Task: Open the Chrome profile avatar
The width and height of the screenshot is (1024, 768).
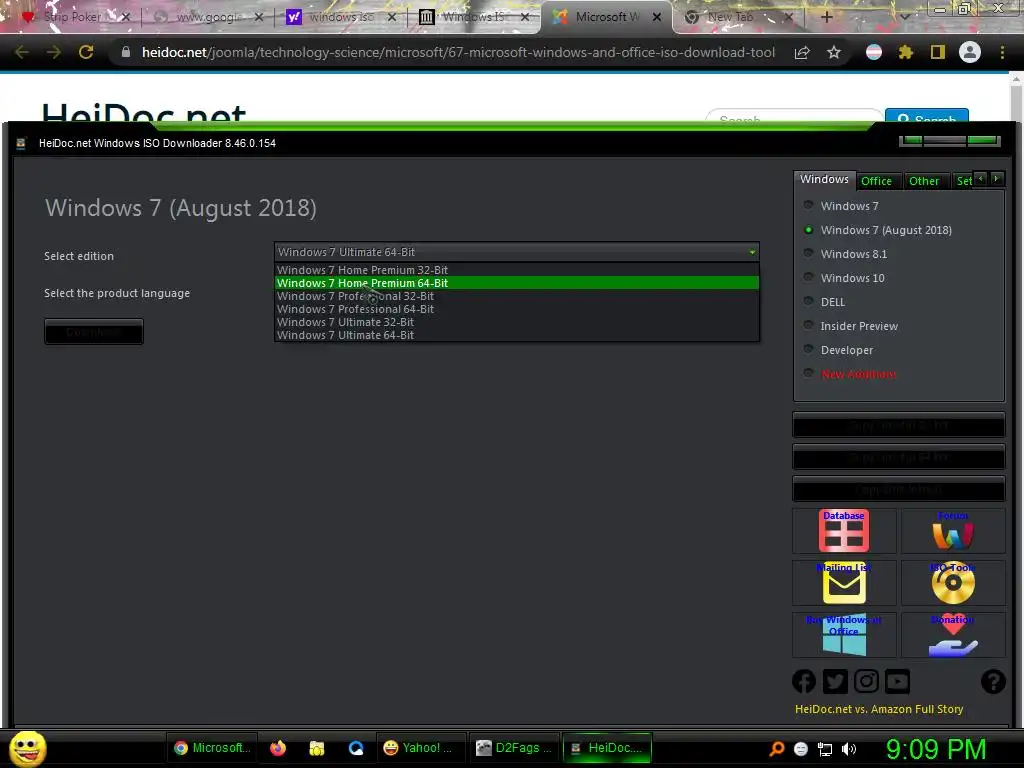Action: [x=970, y=52]
